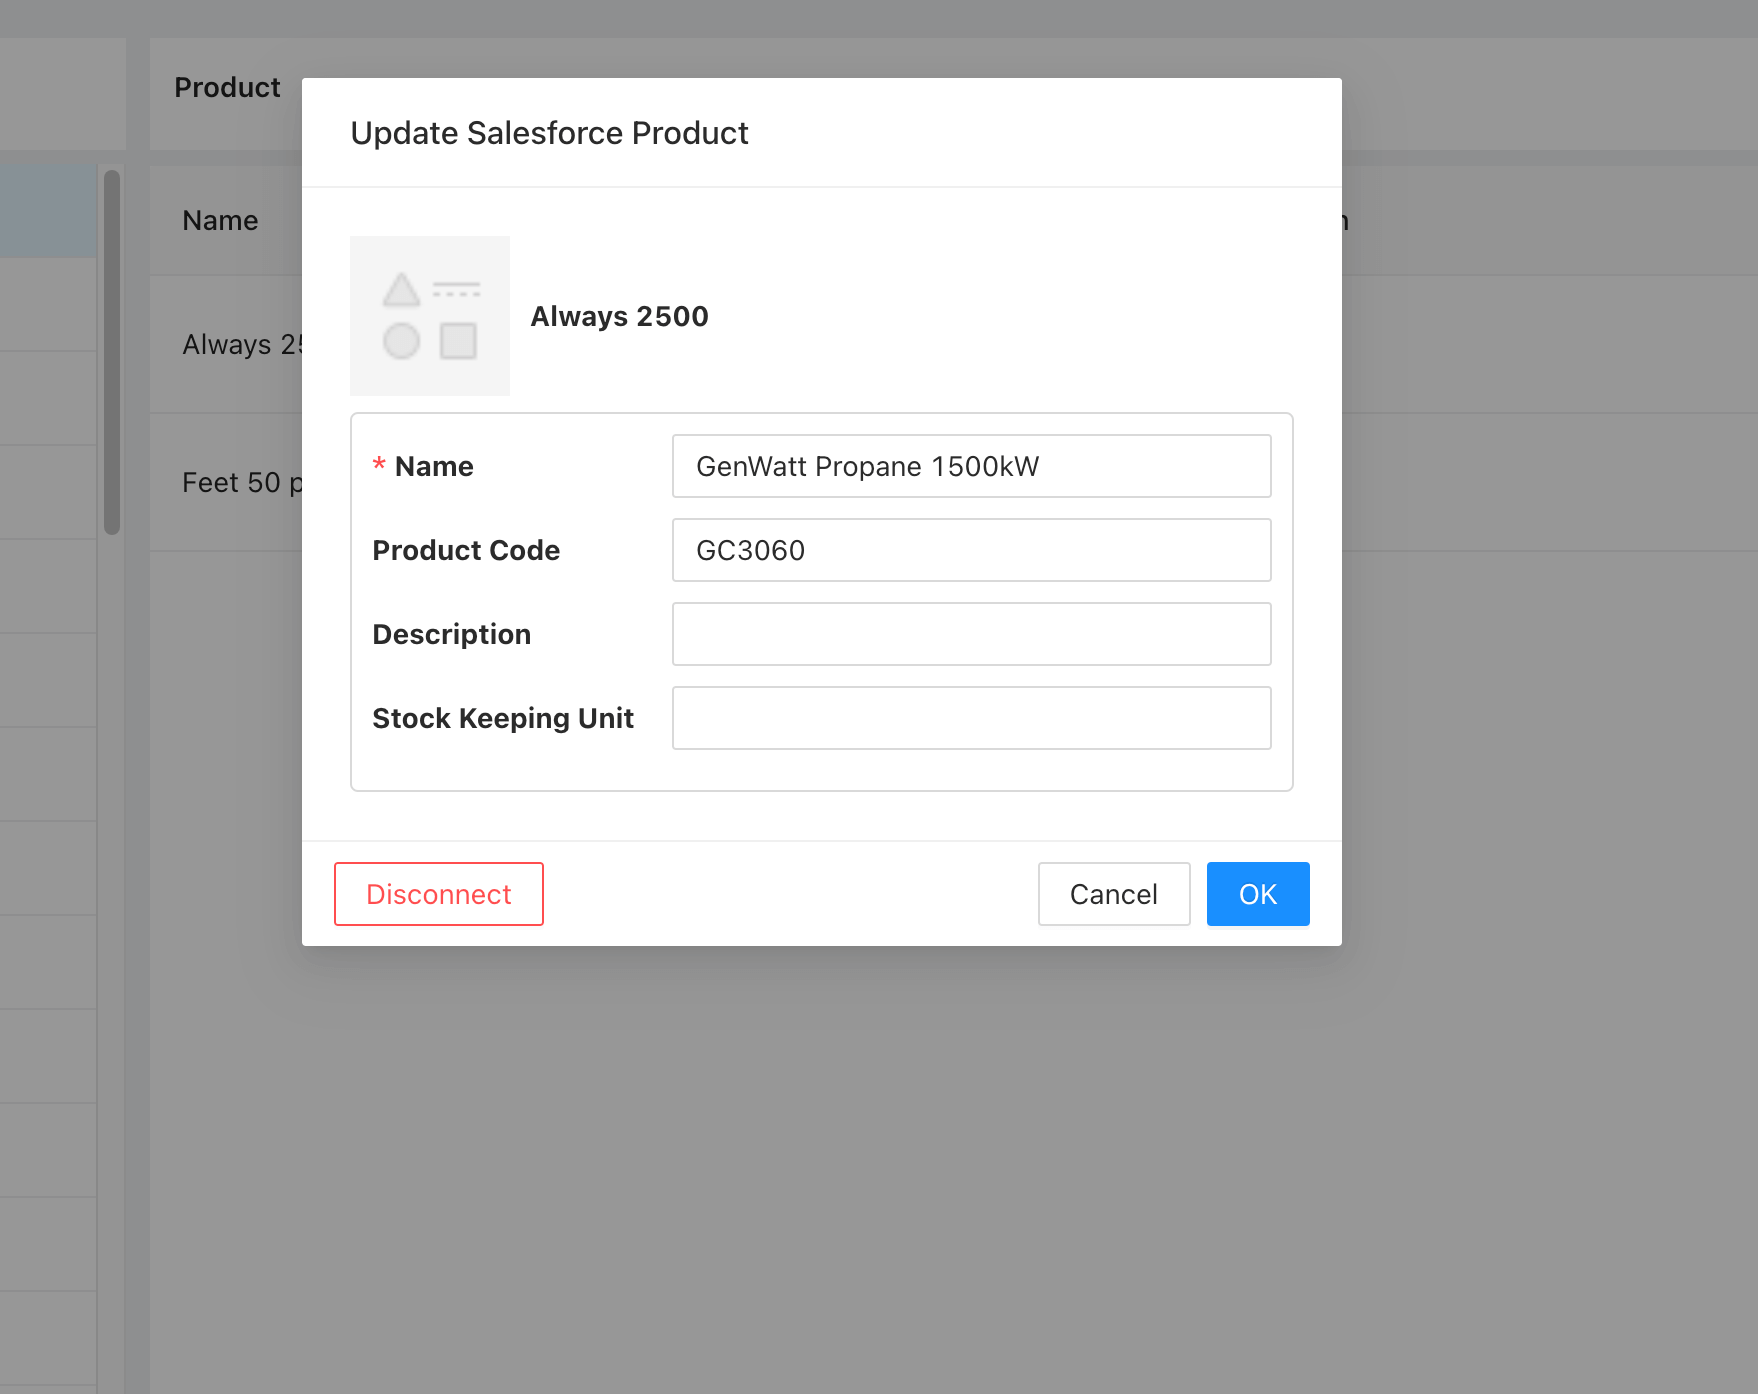Click the Update Salesforce Product dialog heading
The width and height of the screenshot is (1758, 1394).
(x=549, y=133)
